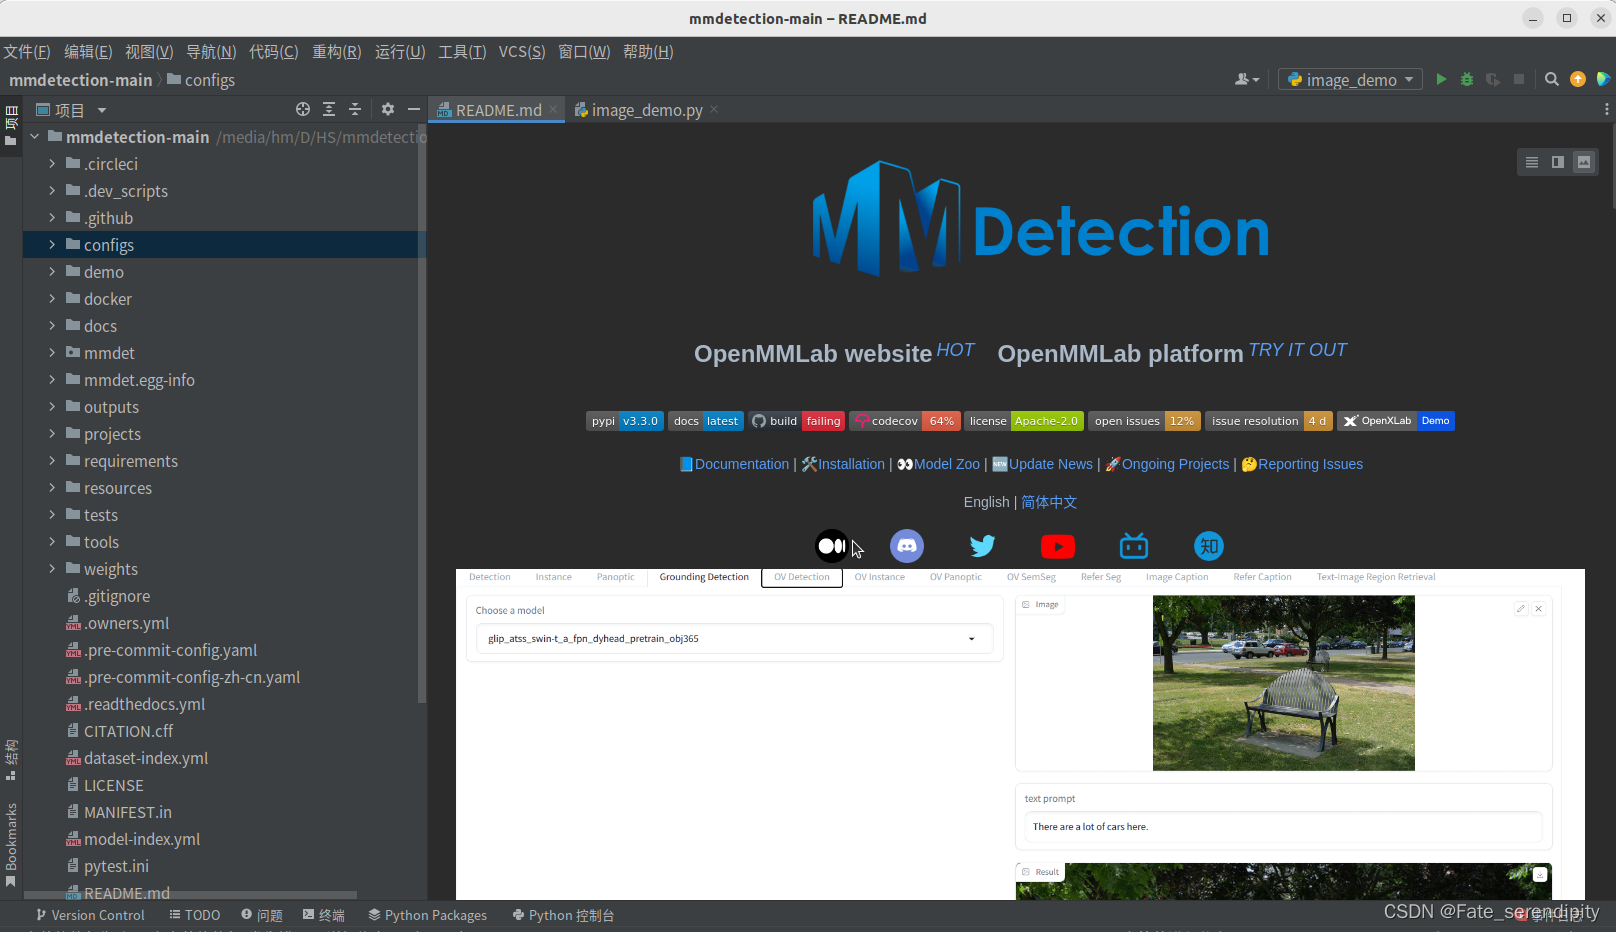Image resolution: width=1616 pixels, height=932 pixels.
Task: Run the image_demo configuration
Action: 1441,79
